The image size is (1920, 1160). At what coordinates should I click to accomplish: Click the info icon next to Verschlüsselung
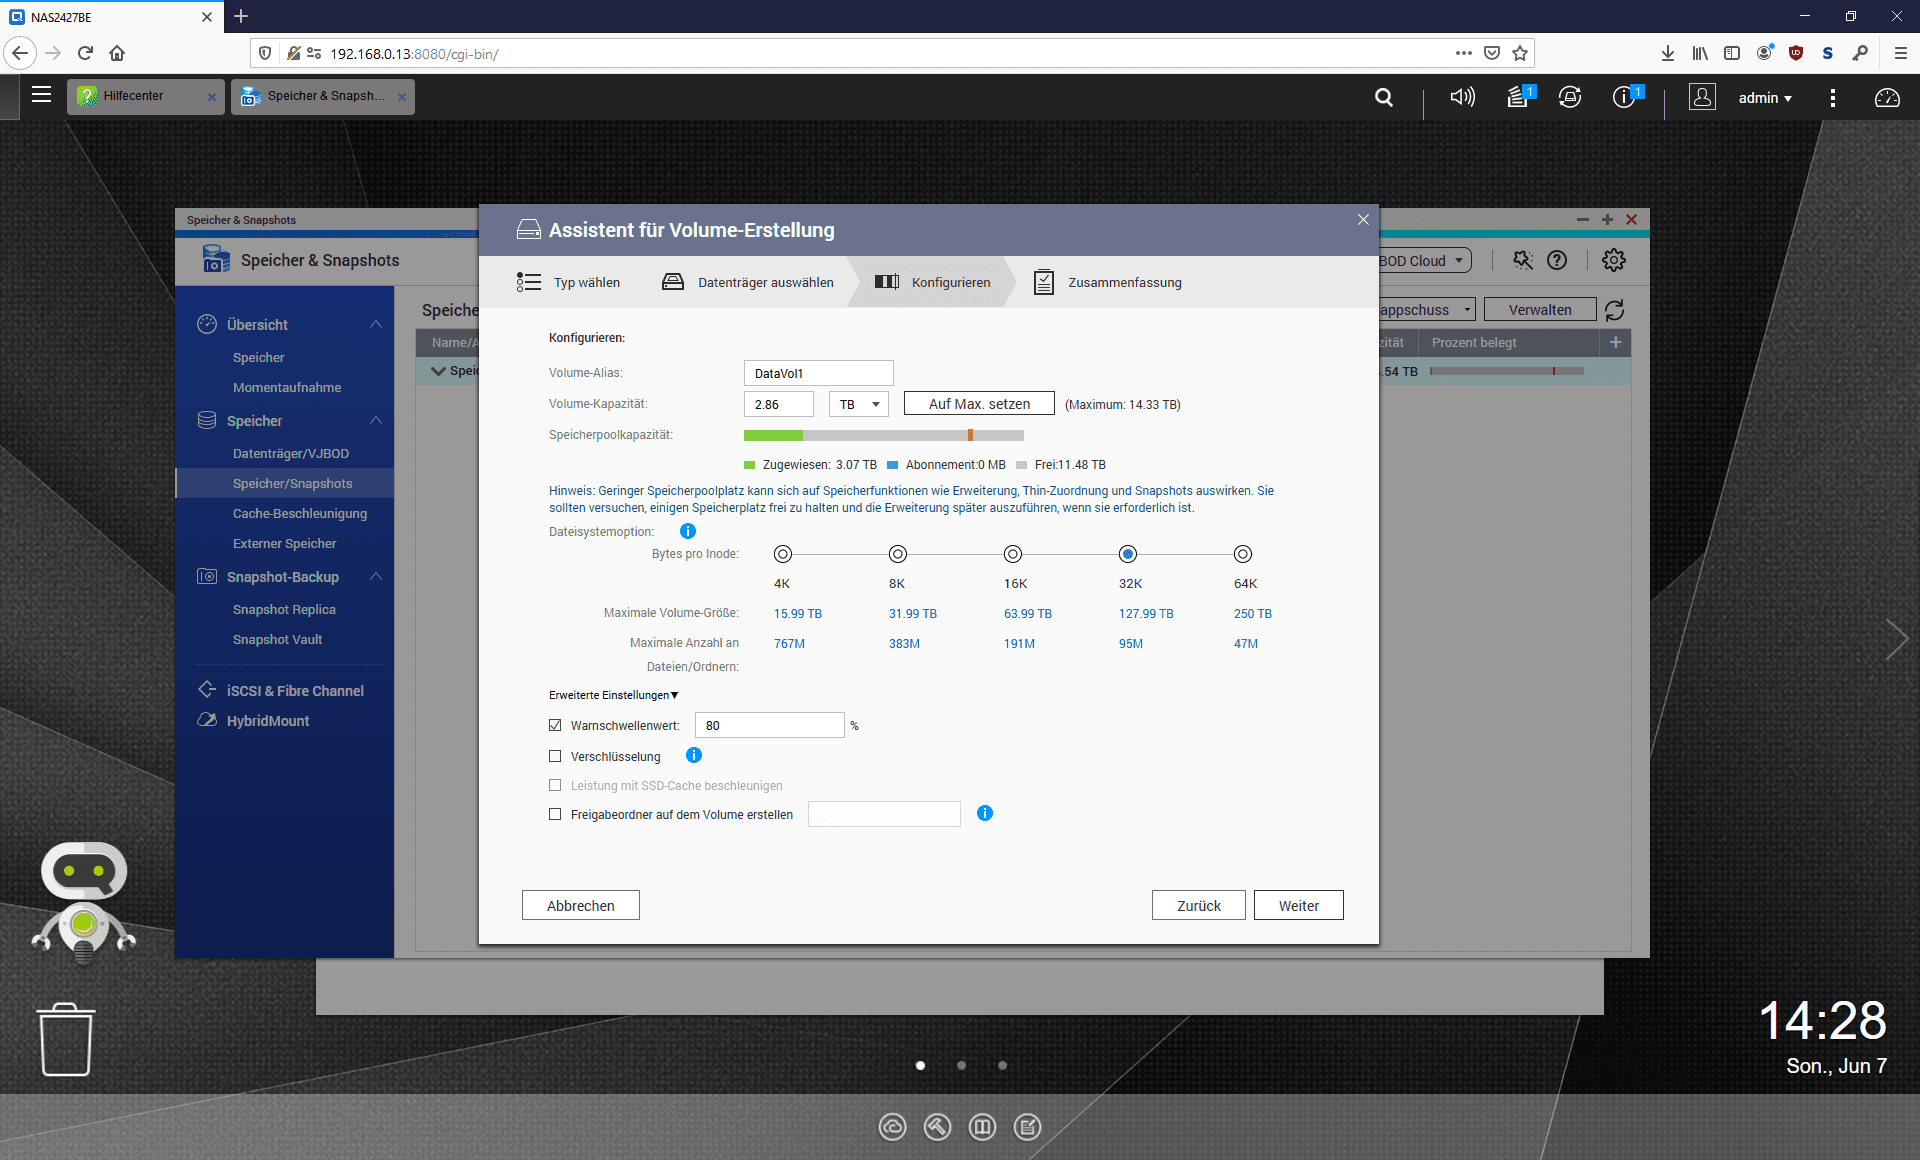point(694,756)
